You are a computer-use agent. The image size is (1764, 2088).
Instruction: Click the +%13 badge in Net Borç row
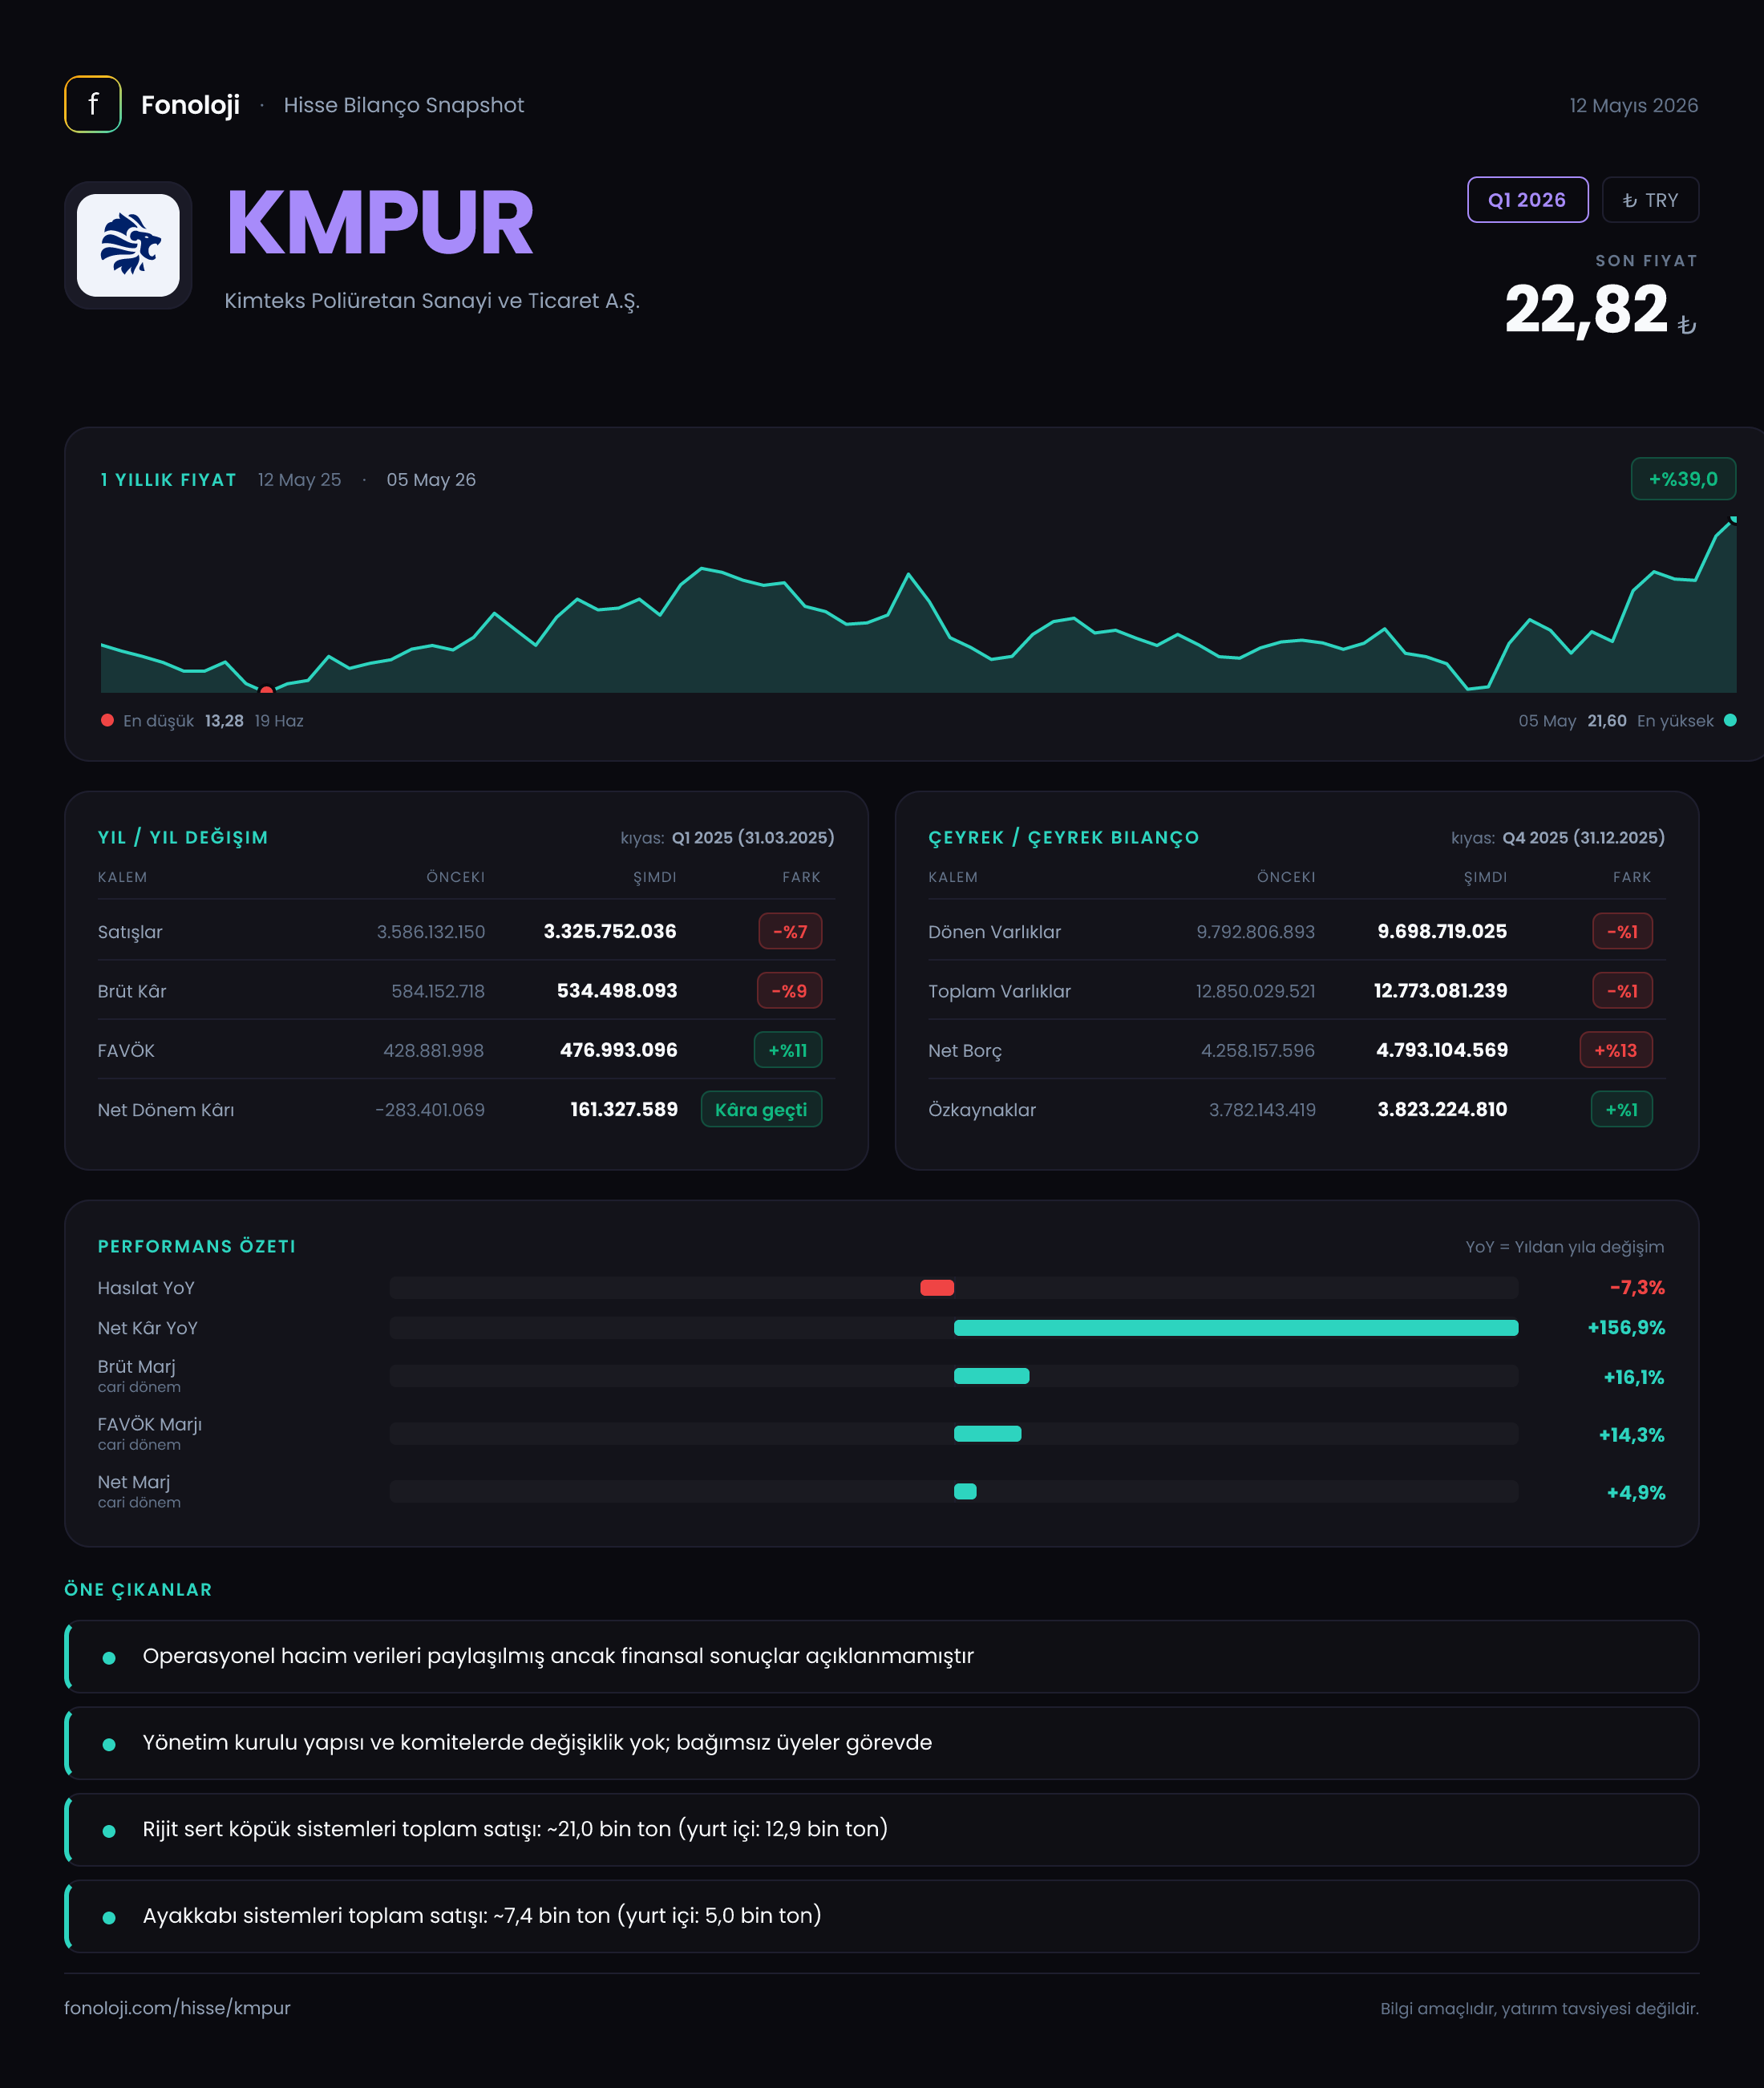click(1616, 1050)
